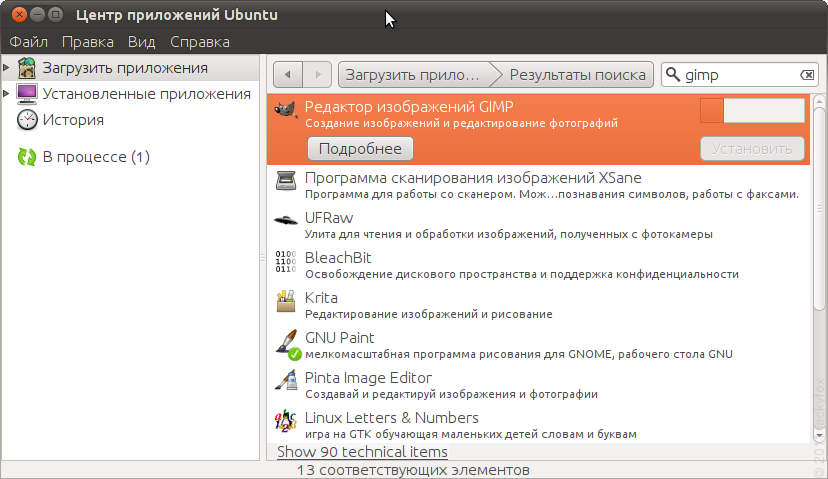
Task: Click the results list vertical scrollbar thumb
Action: 819,209
